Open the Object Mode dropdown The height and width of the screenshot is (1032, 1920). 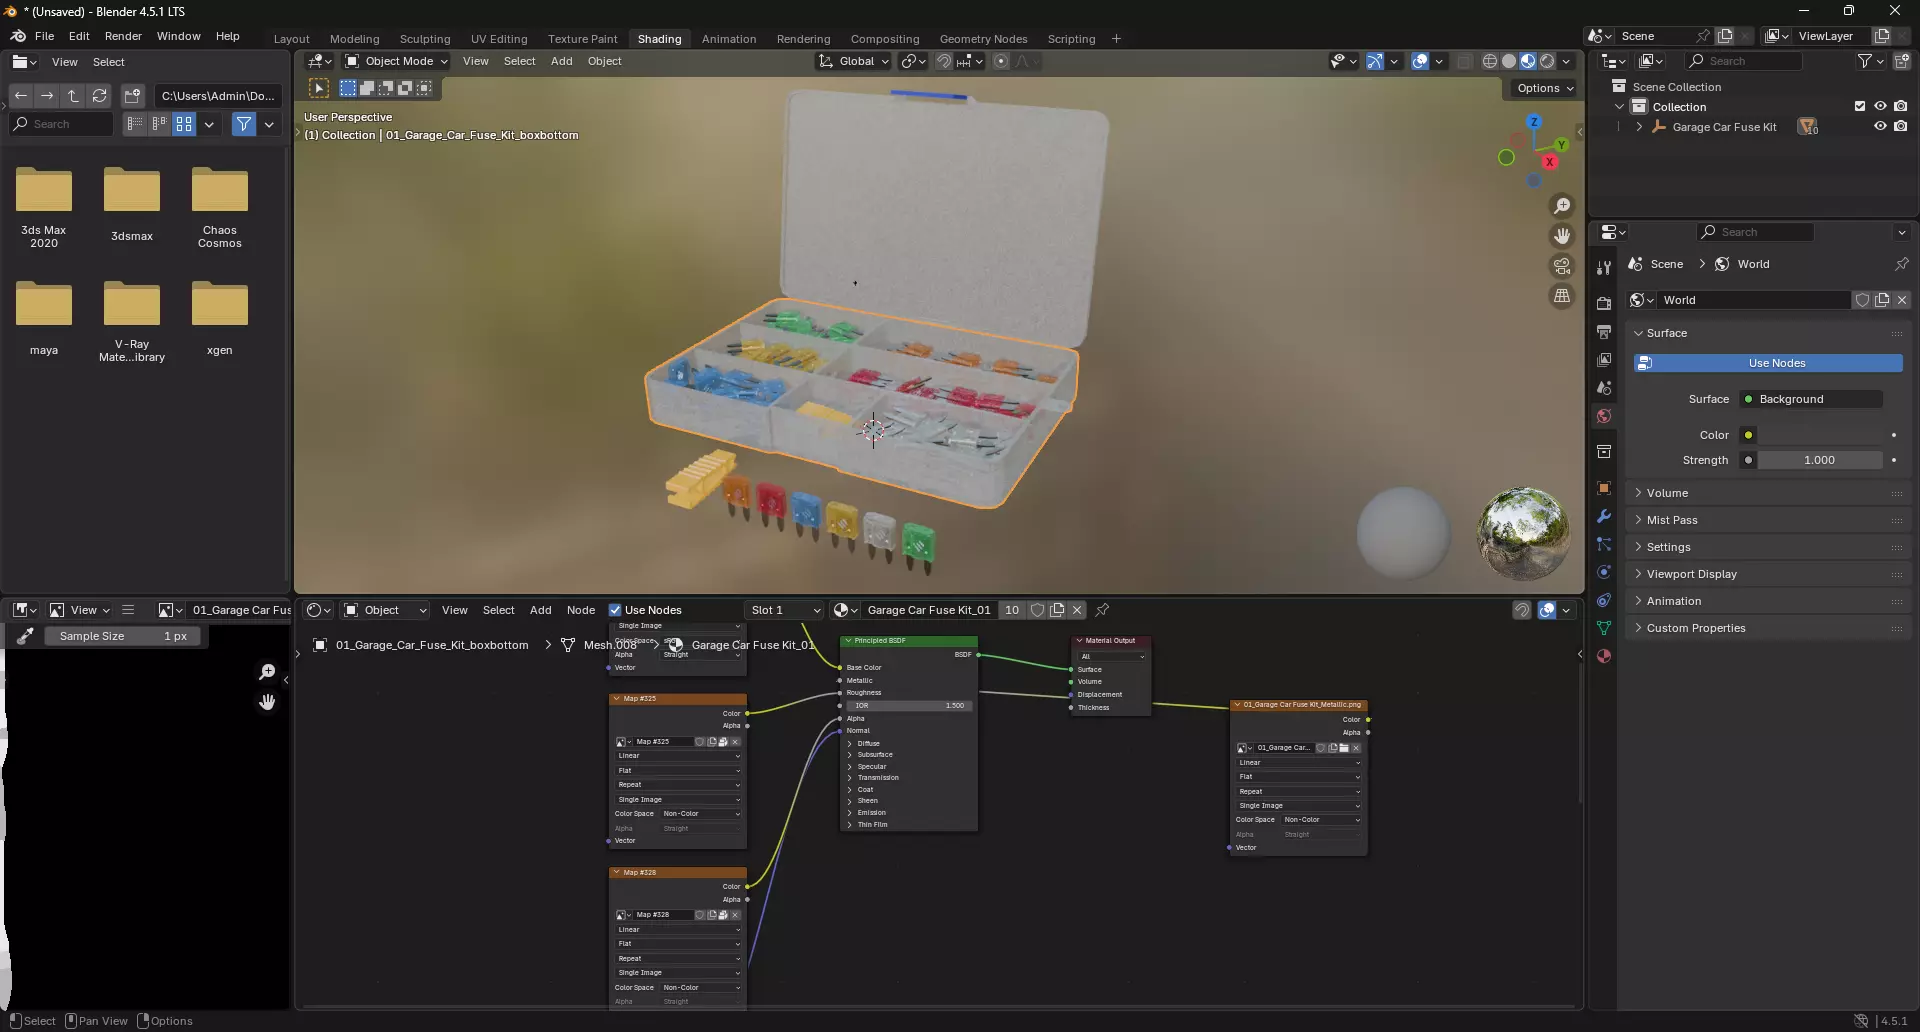396,61
